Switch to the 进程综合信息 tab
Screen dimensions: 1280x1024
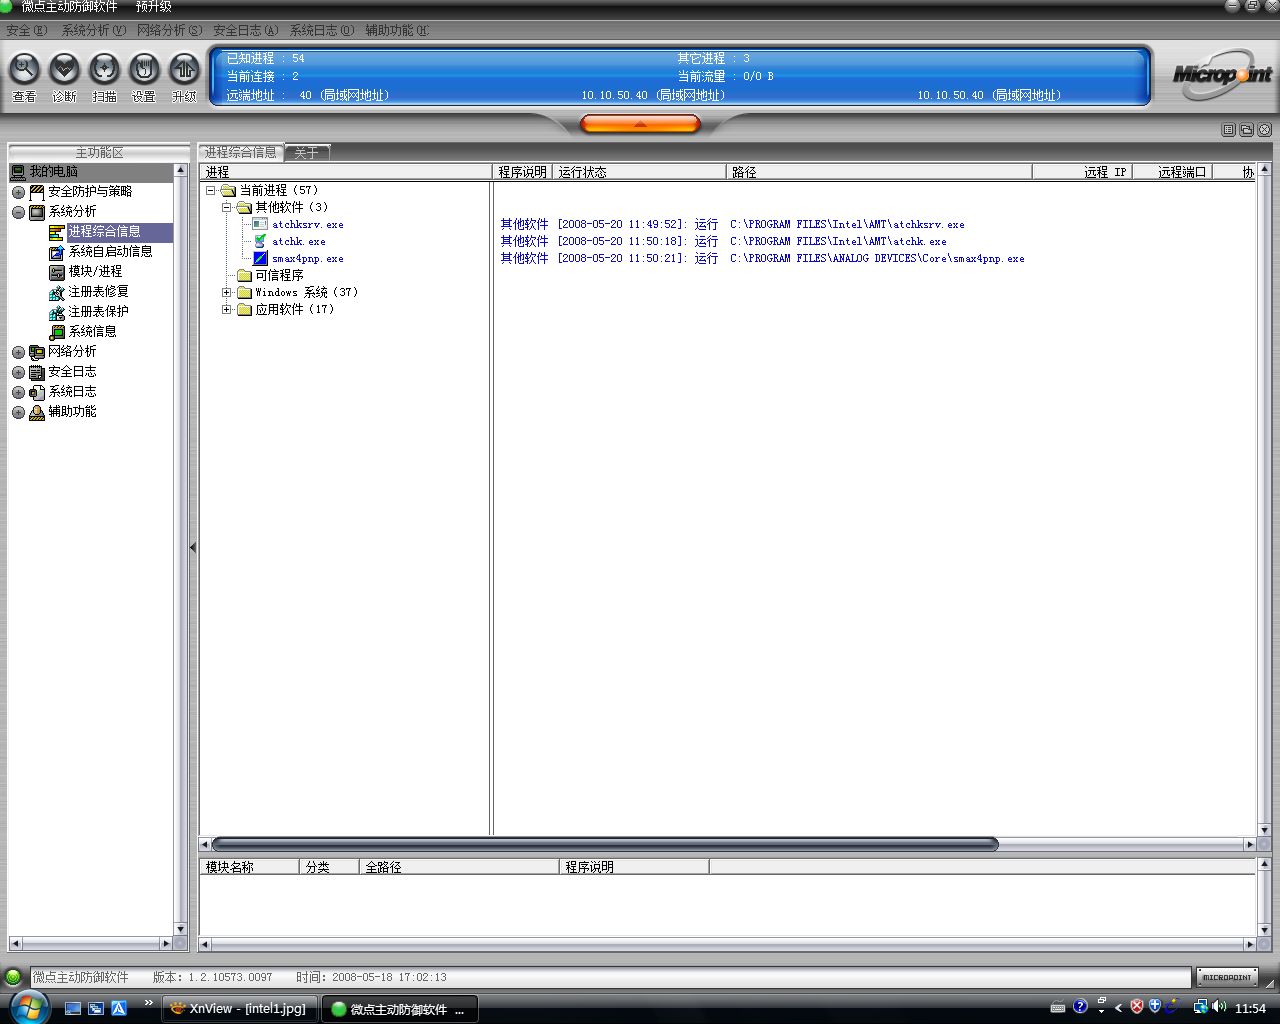click(241, 152)
